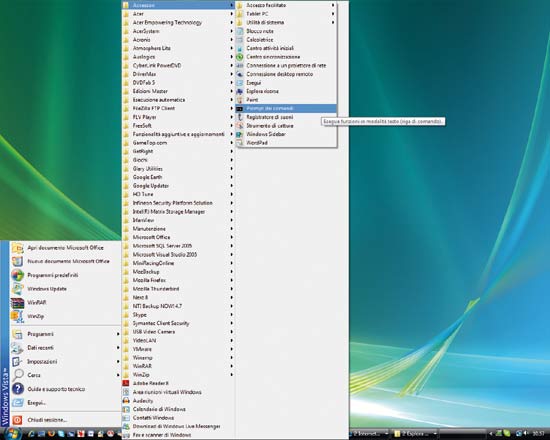Viewport: 550px width, 440px height.
Task: Launch Paint from the Accessori submenu
Action: point(286,100)
